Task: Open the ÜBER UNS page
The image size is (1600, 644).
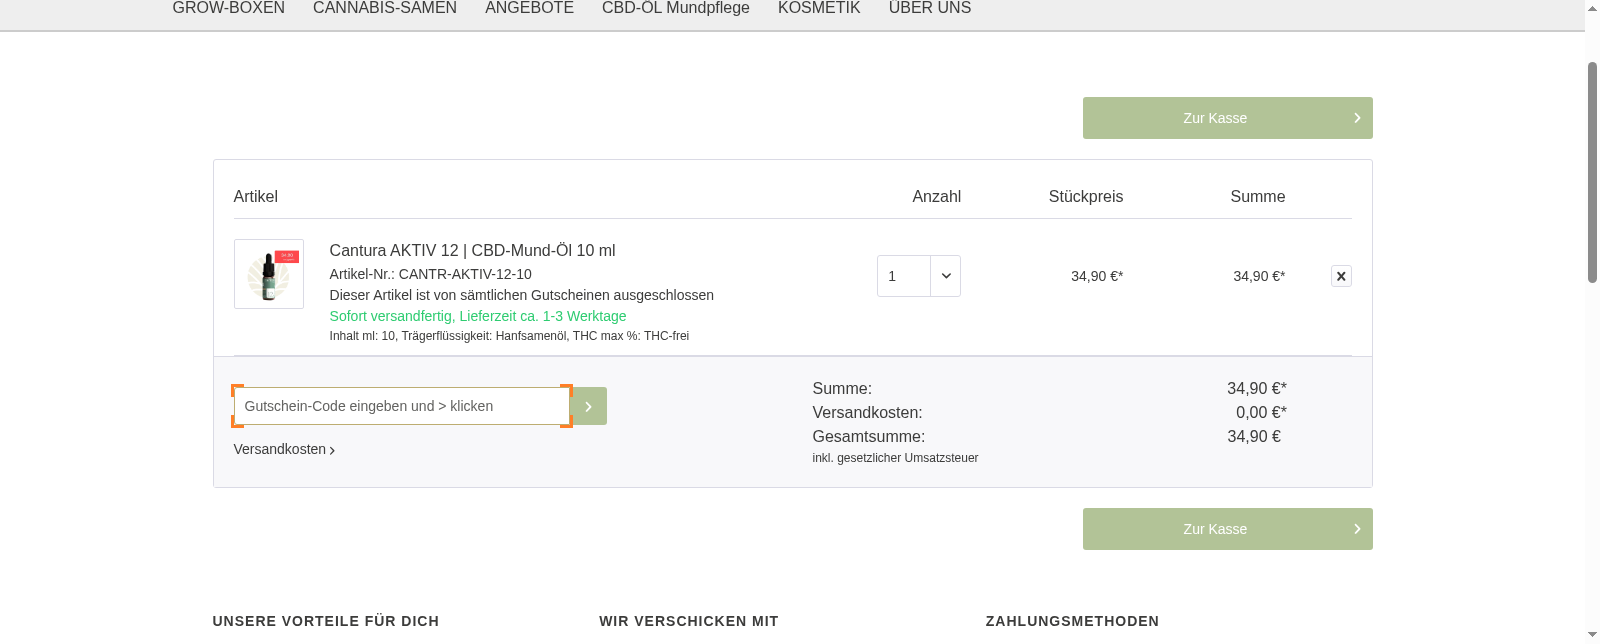Action: (x=929, y=8)
